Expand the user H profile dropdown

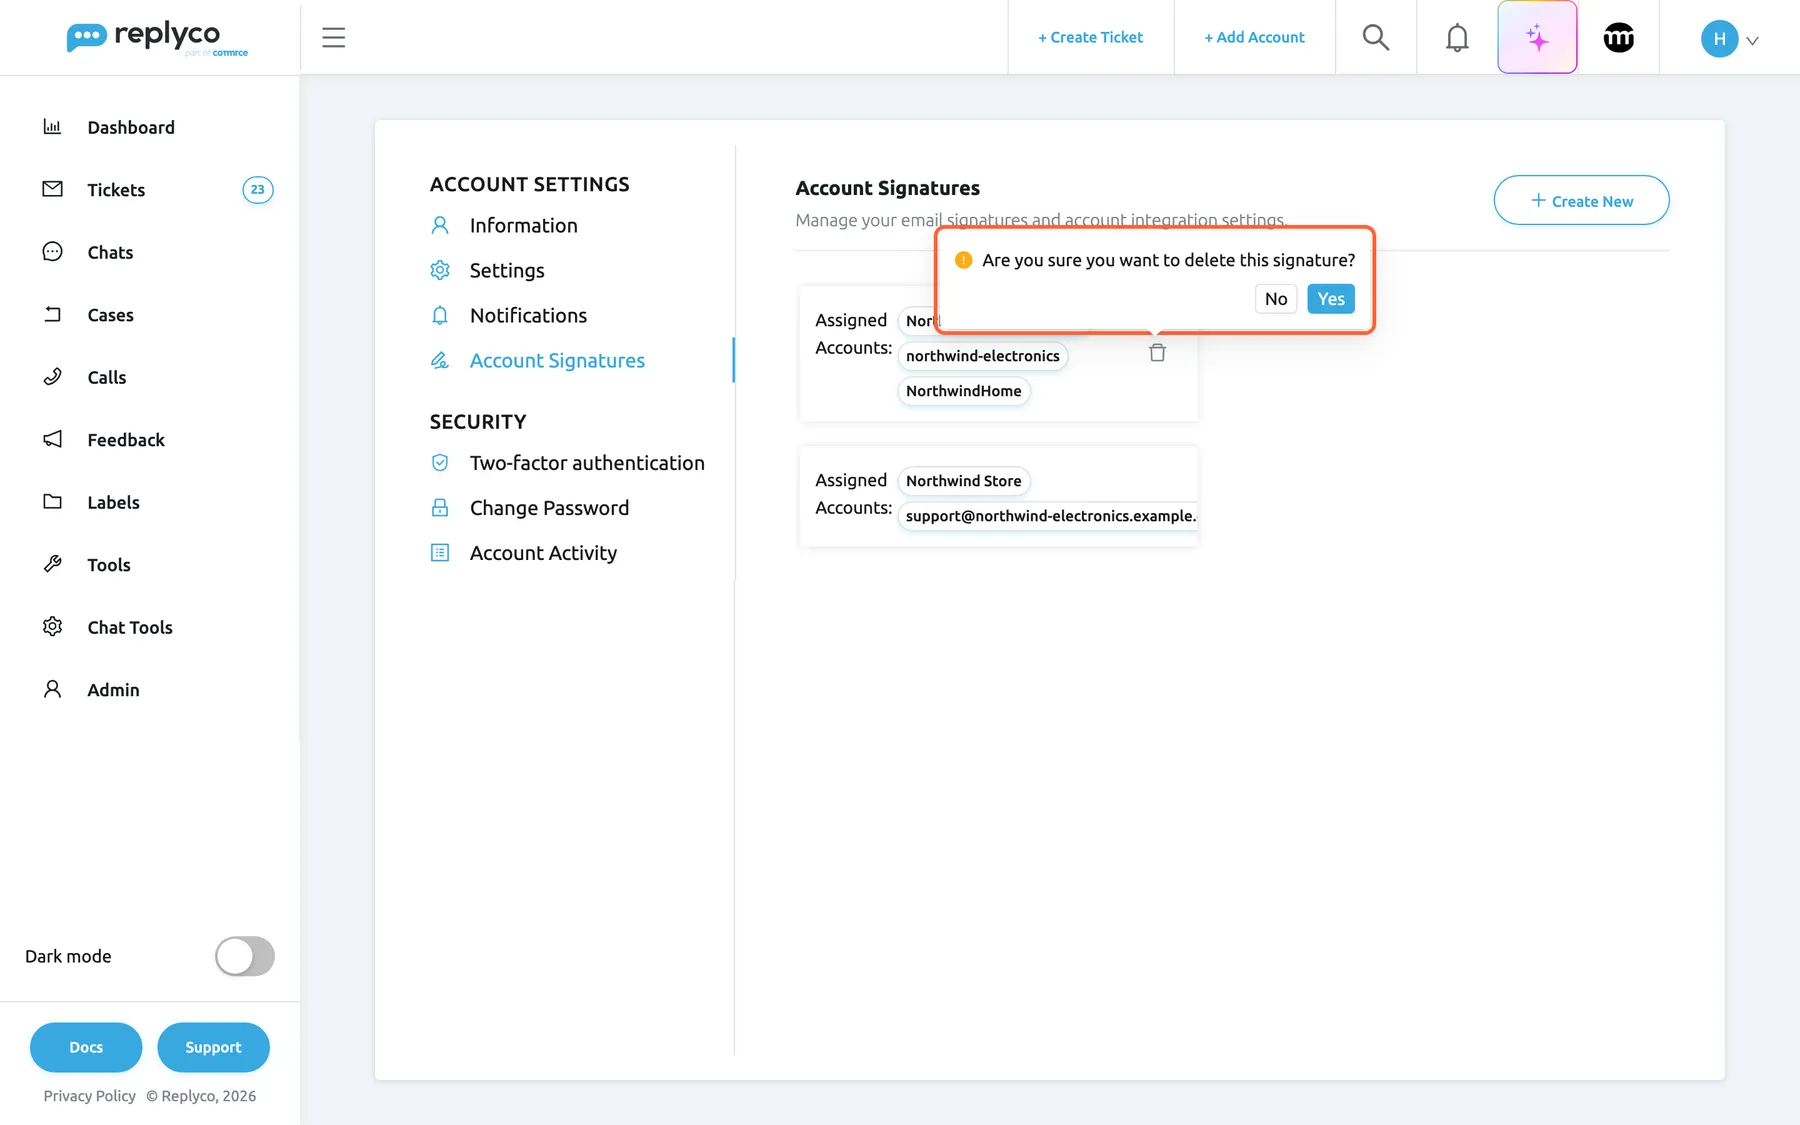coord(1729,39)
